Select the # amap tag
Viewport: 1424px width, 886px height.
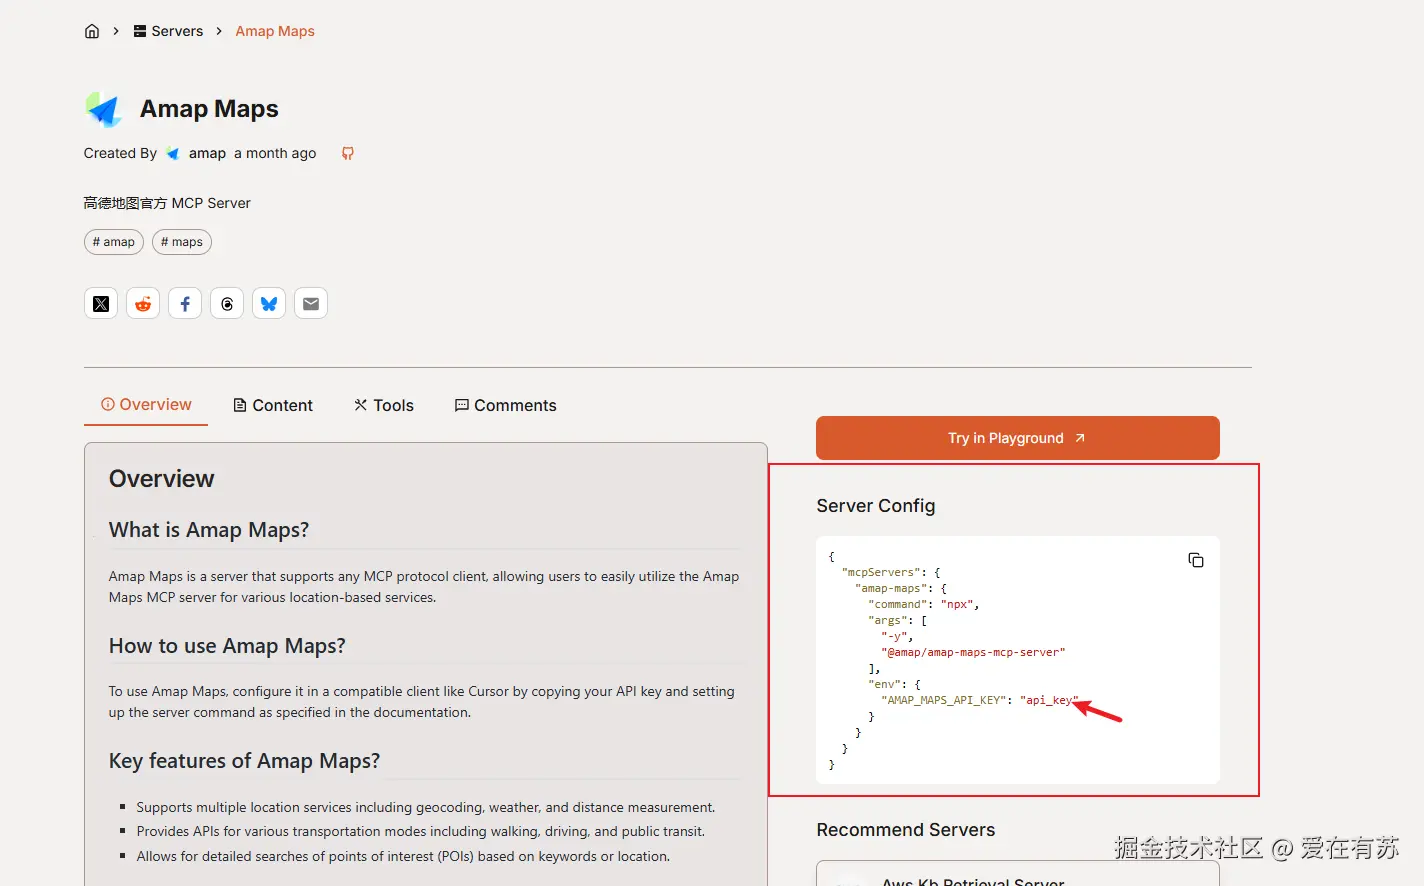point(114,242)
